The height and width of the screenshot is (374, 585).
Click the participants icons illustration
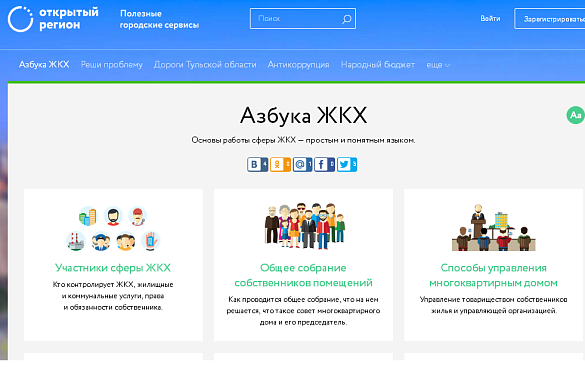[113, 228]
